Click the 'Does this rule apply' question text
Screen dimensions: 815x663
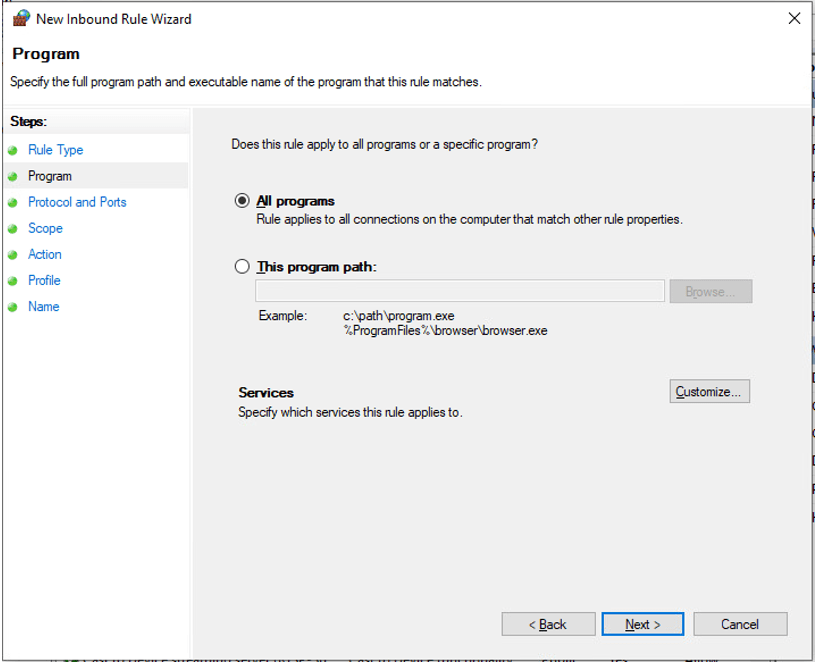click(x=385, y=144)
